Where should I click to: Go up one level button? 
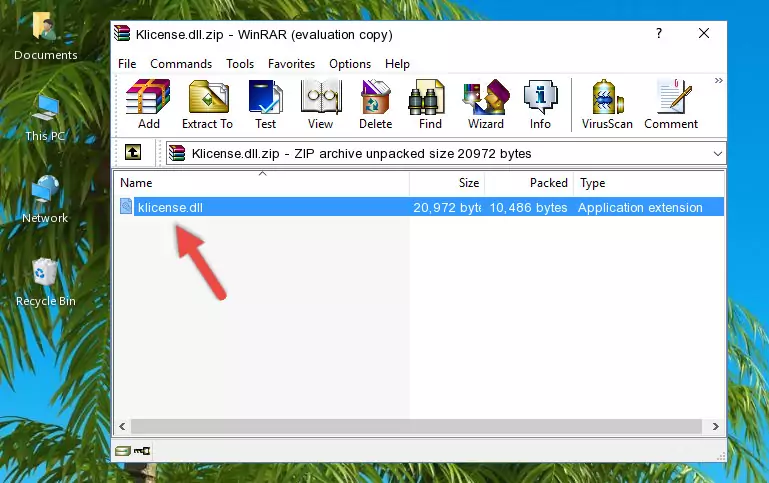click(x=133, y=153)
